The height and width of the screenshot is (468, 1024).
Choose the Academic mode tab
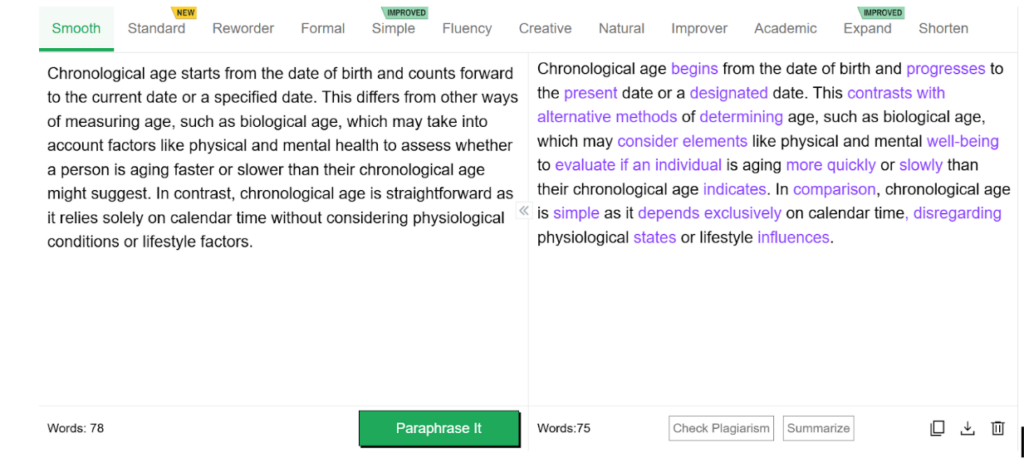click(785, 28)
